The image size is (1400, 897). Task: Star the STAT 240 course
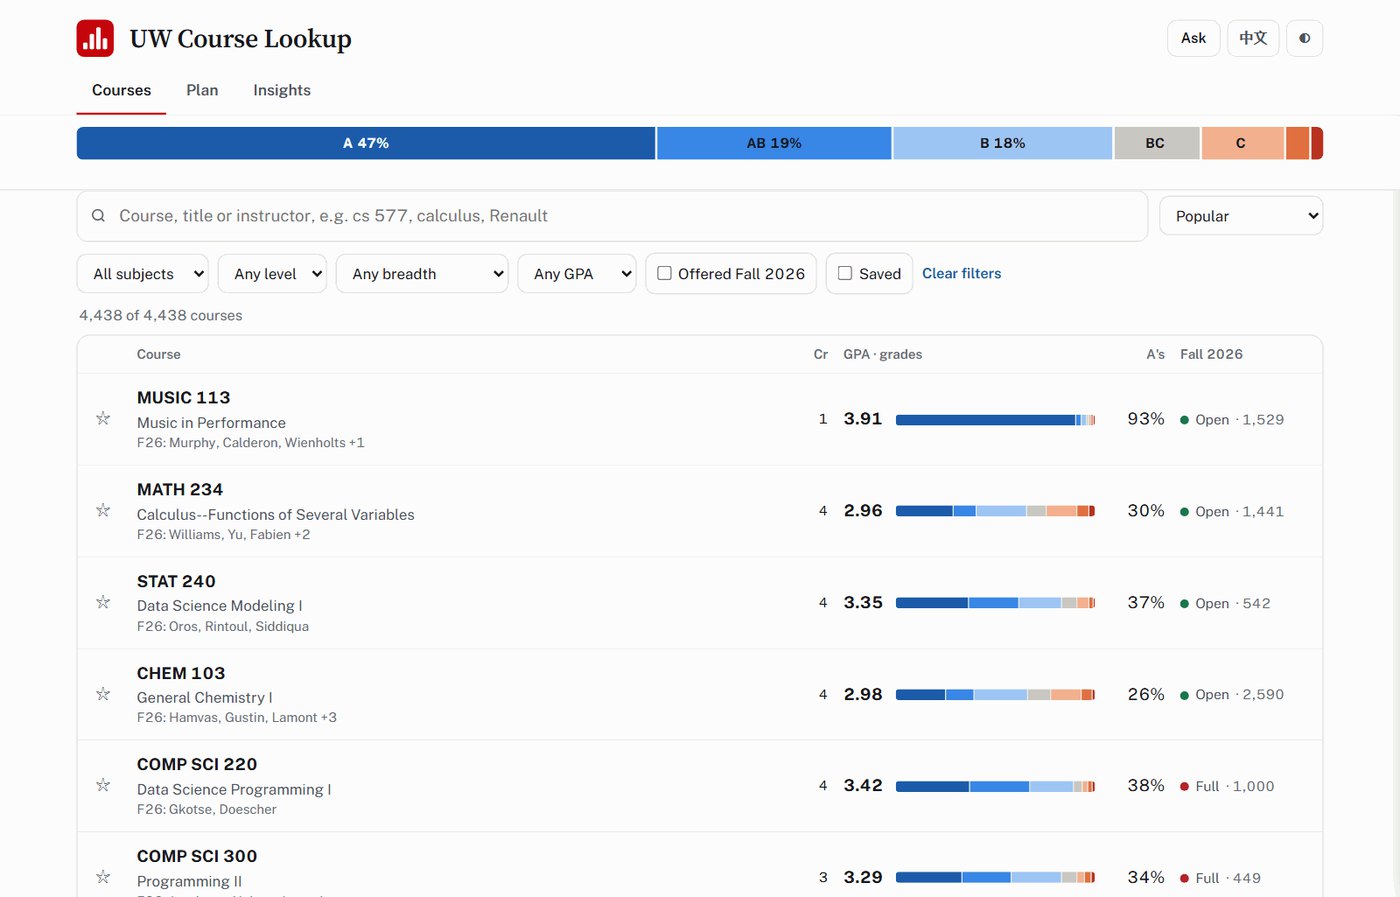(x=103, y=603)
